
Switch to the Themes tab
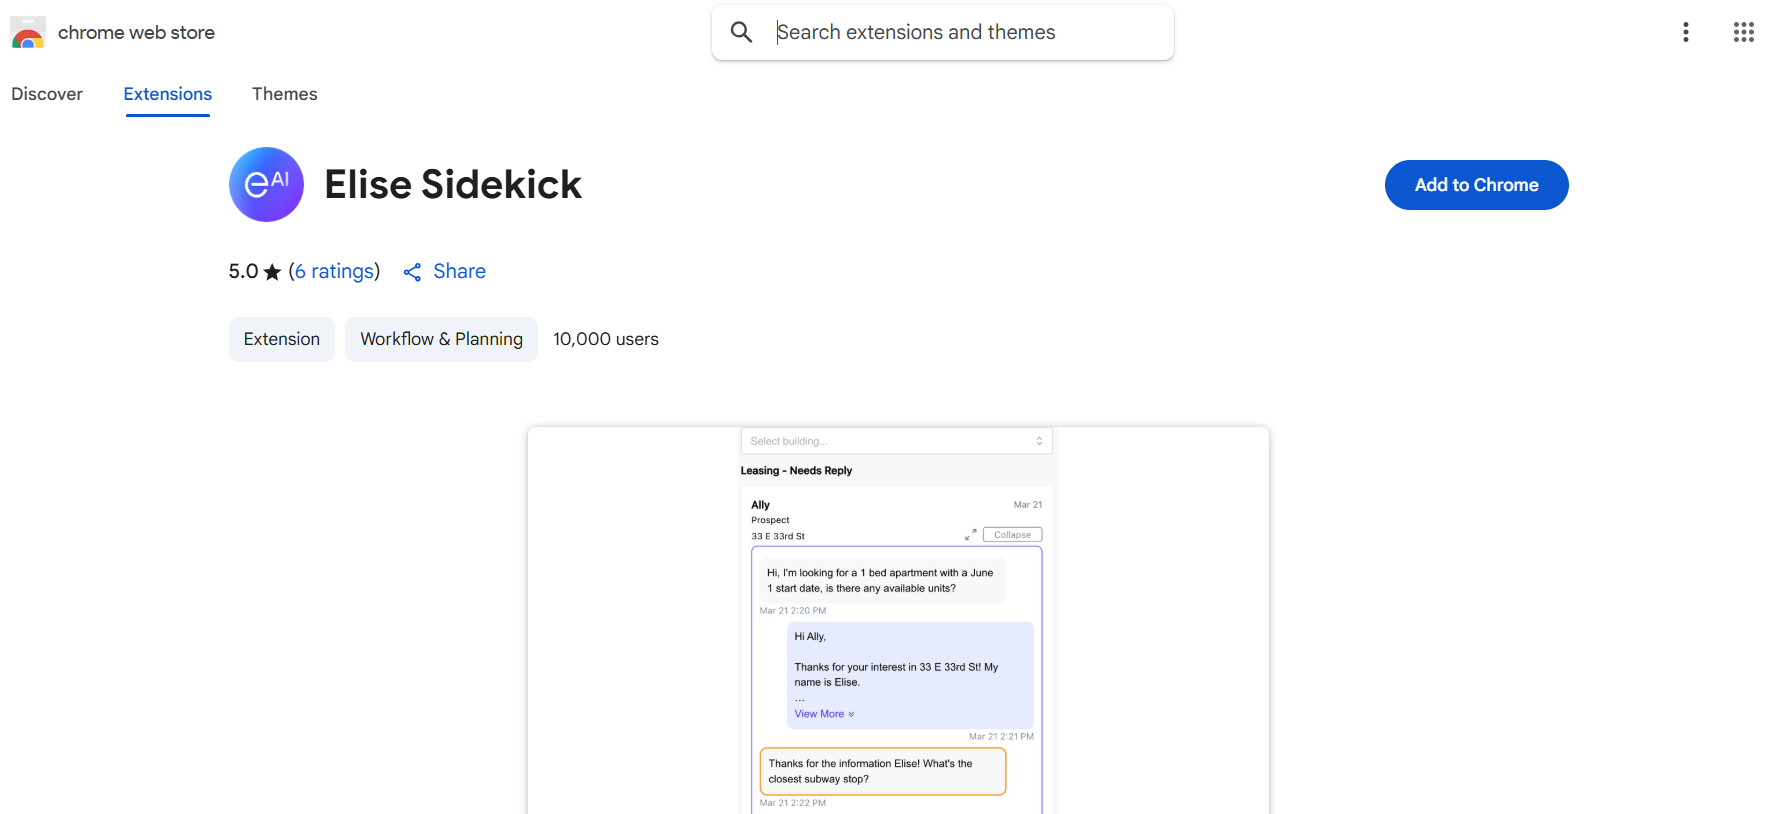(x=285, y=94)
